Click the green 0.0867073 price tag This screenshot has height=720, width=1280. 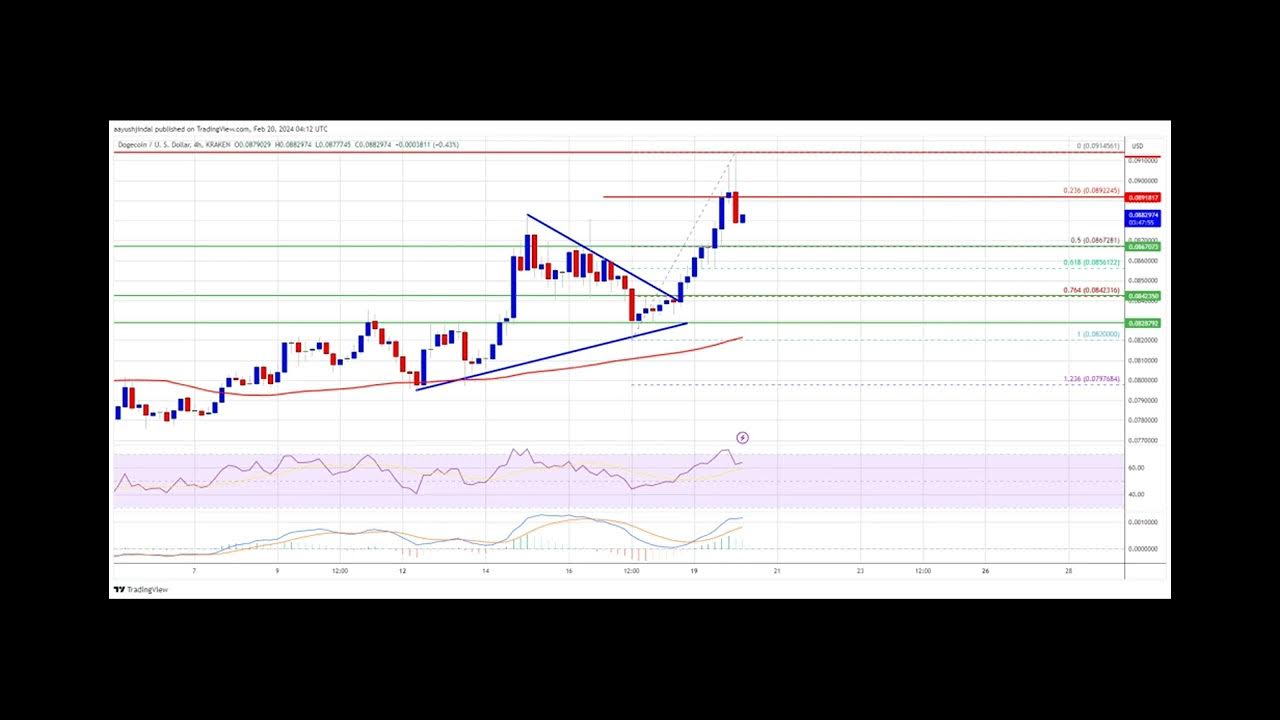point(1143,246)
